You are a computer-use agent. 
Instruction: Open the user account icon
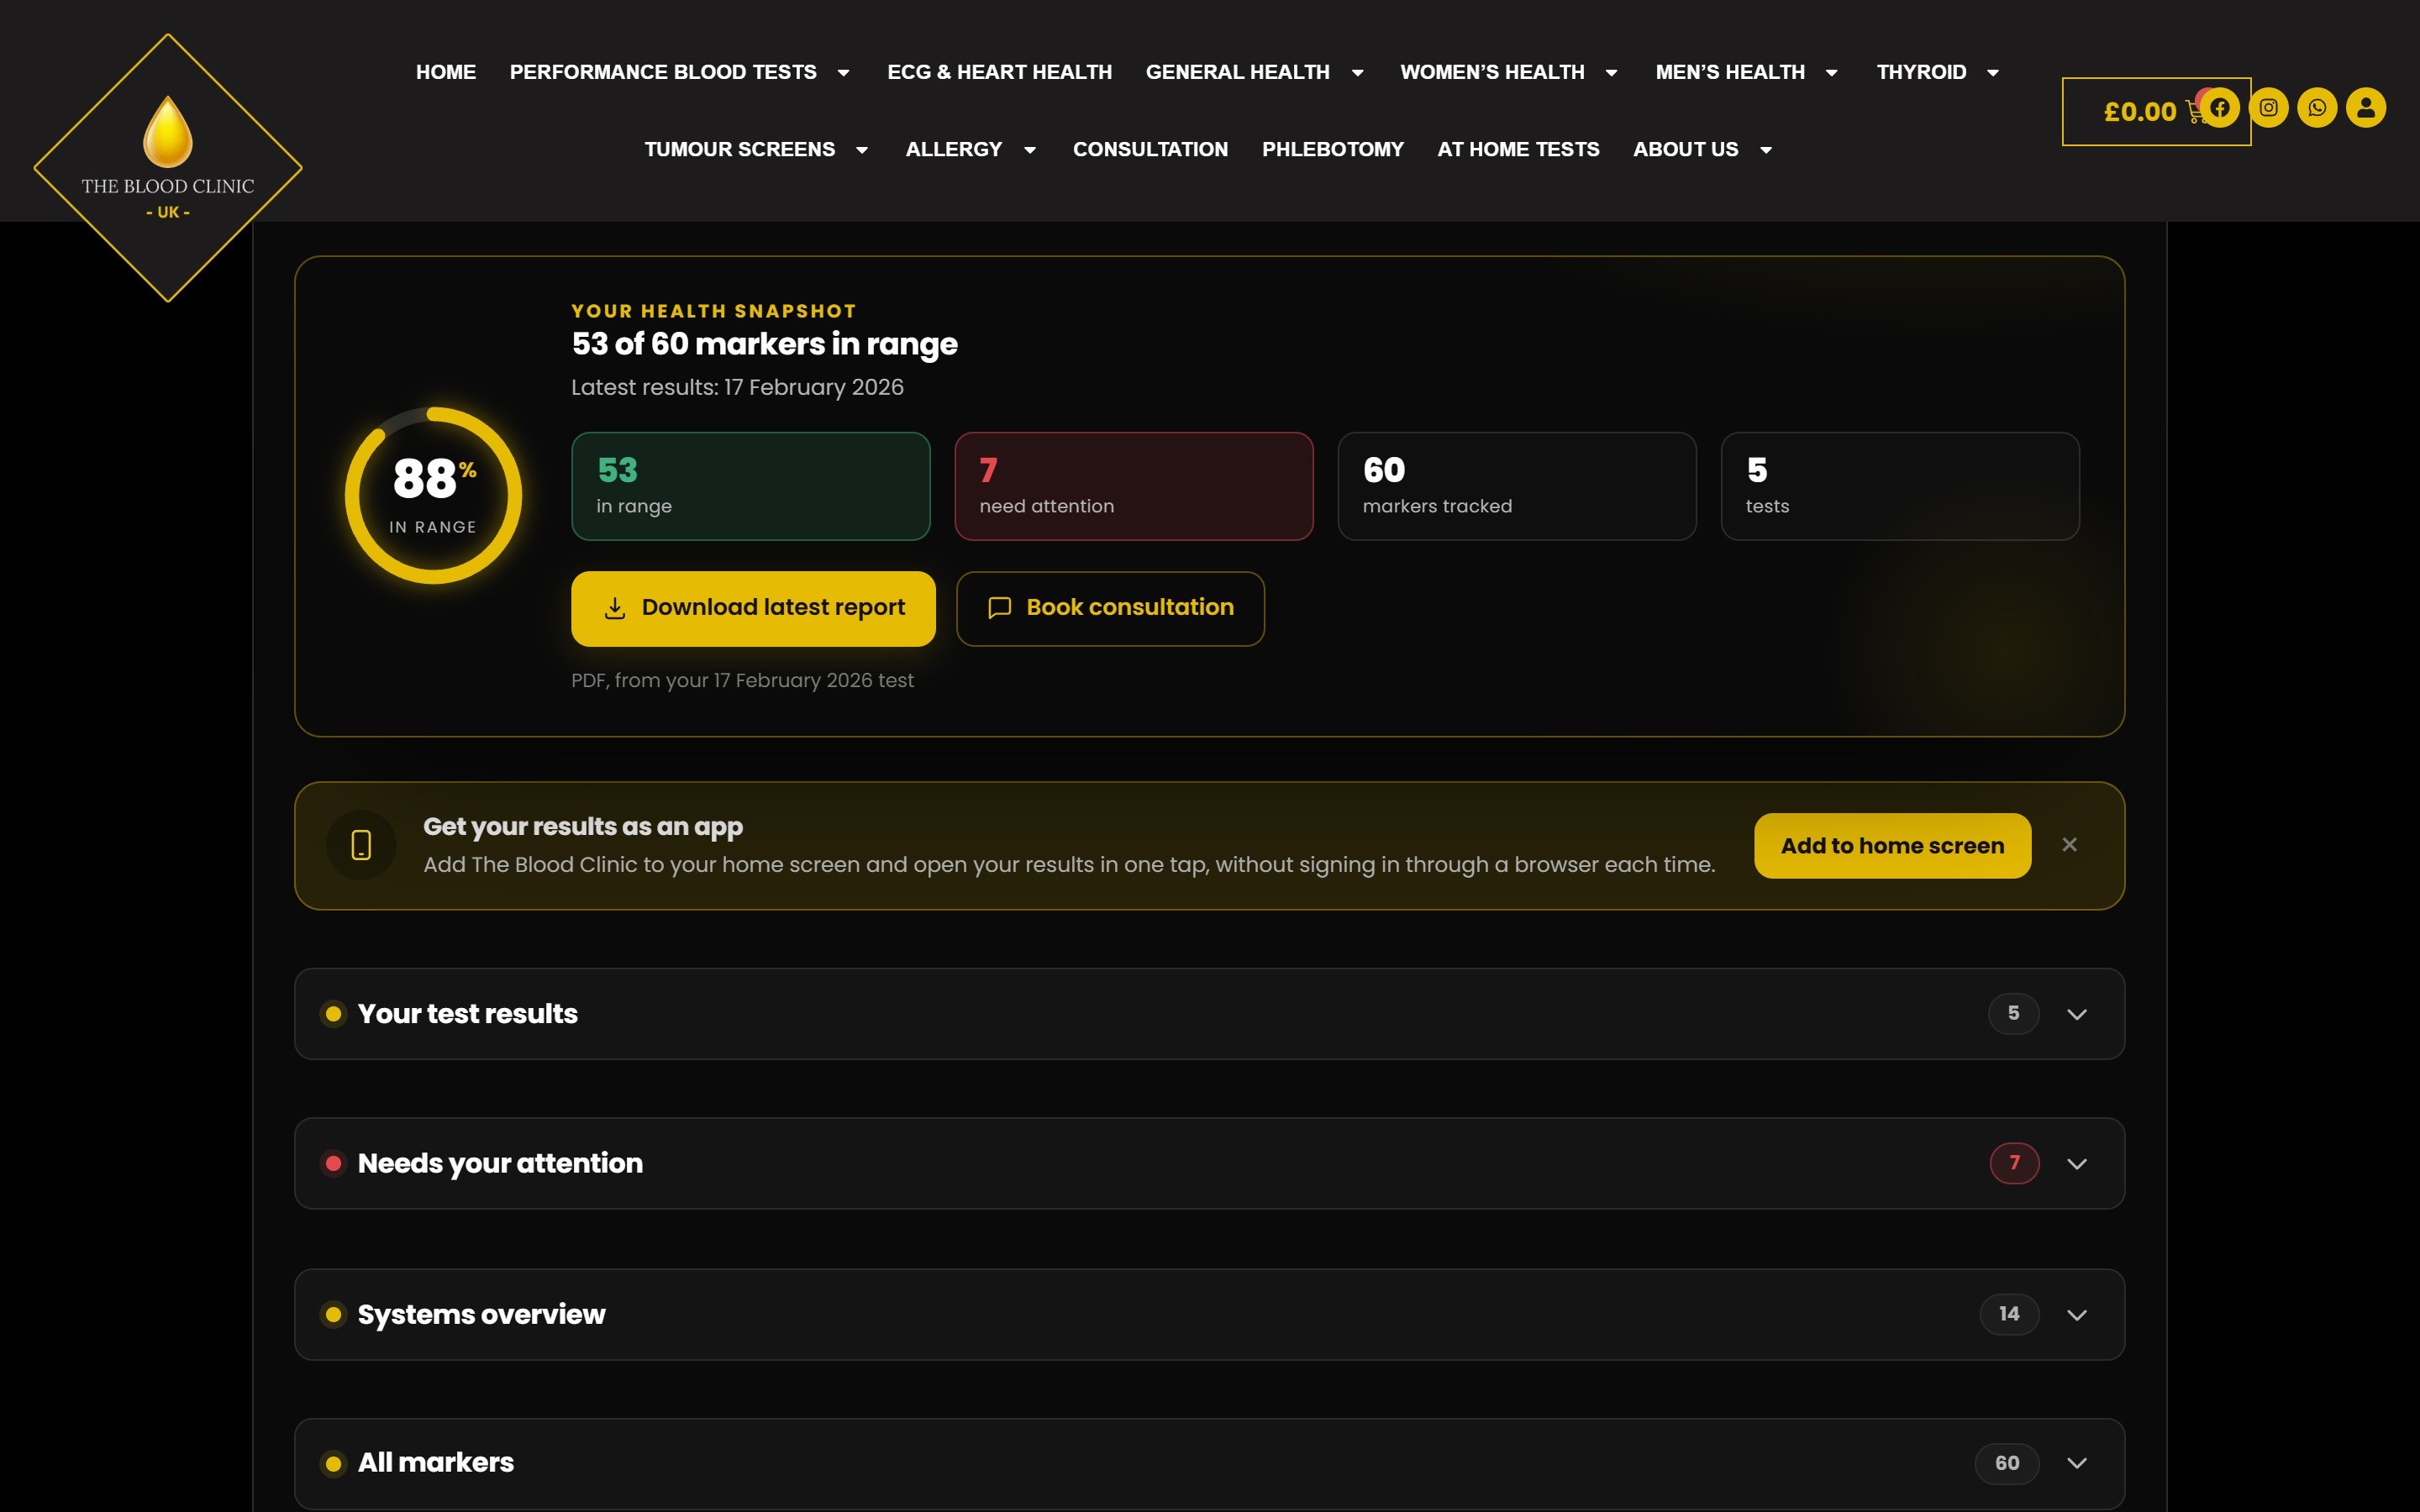click(x=2366, y=108)
